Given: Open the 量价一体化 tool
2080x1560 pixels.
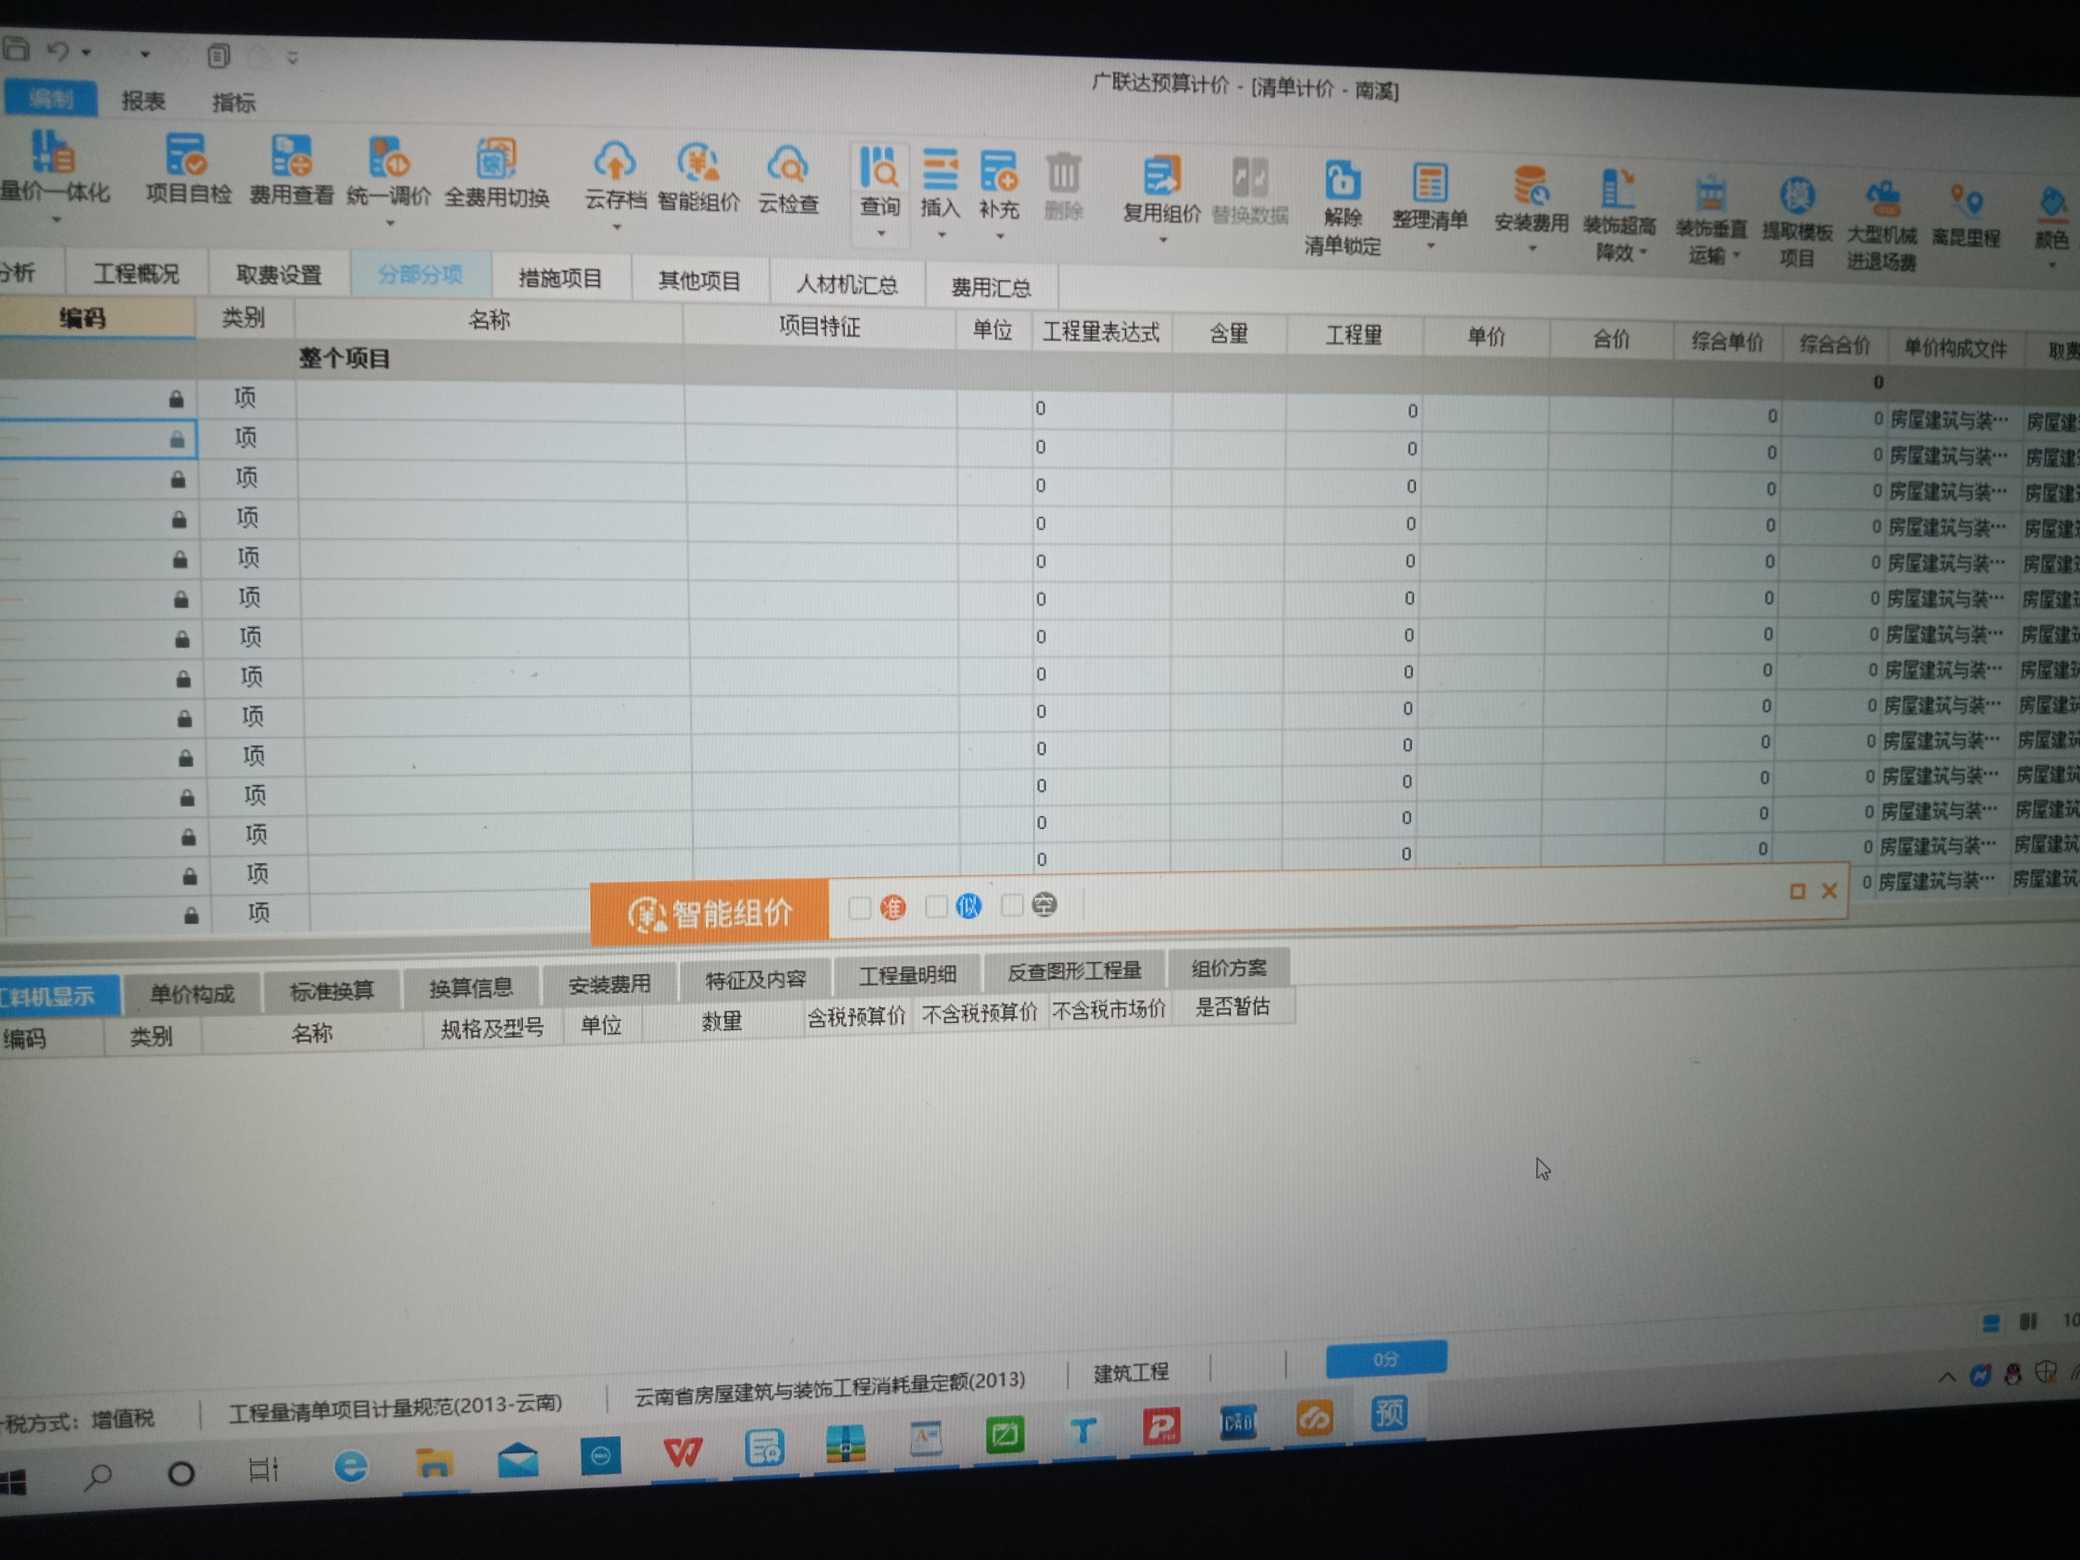Looking at the screenshot, I should pyautogui.click(x=53, y=167).
